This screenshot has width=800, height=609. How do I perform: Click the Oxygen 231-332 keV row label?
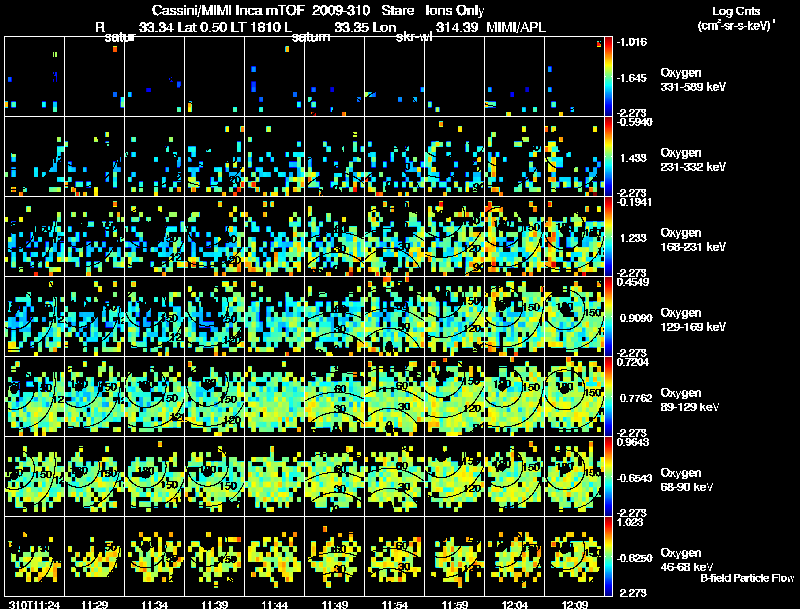click(x=693, y=160)
